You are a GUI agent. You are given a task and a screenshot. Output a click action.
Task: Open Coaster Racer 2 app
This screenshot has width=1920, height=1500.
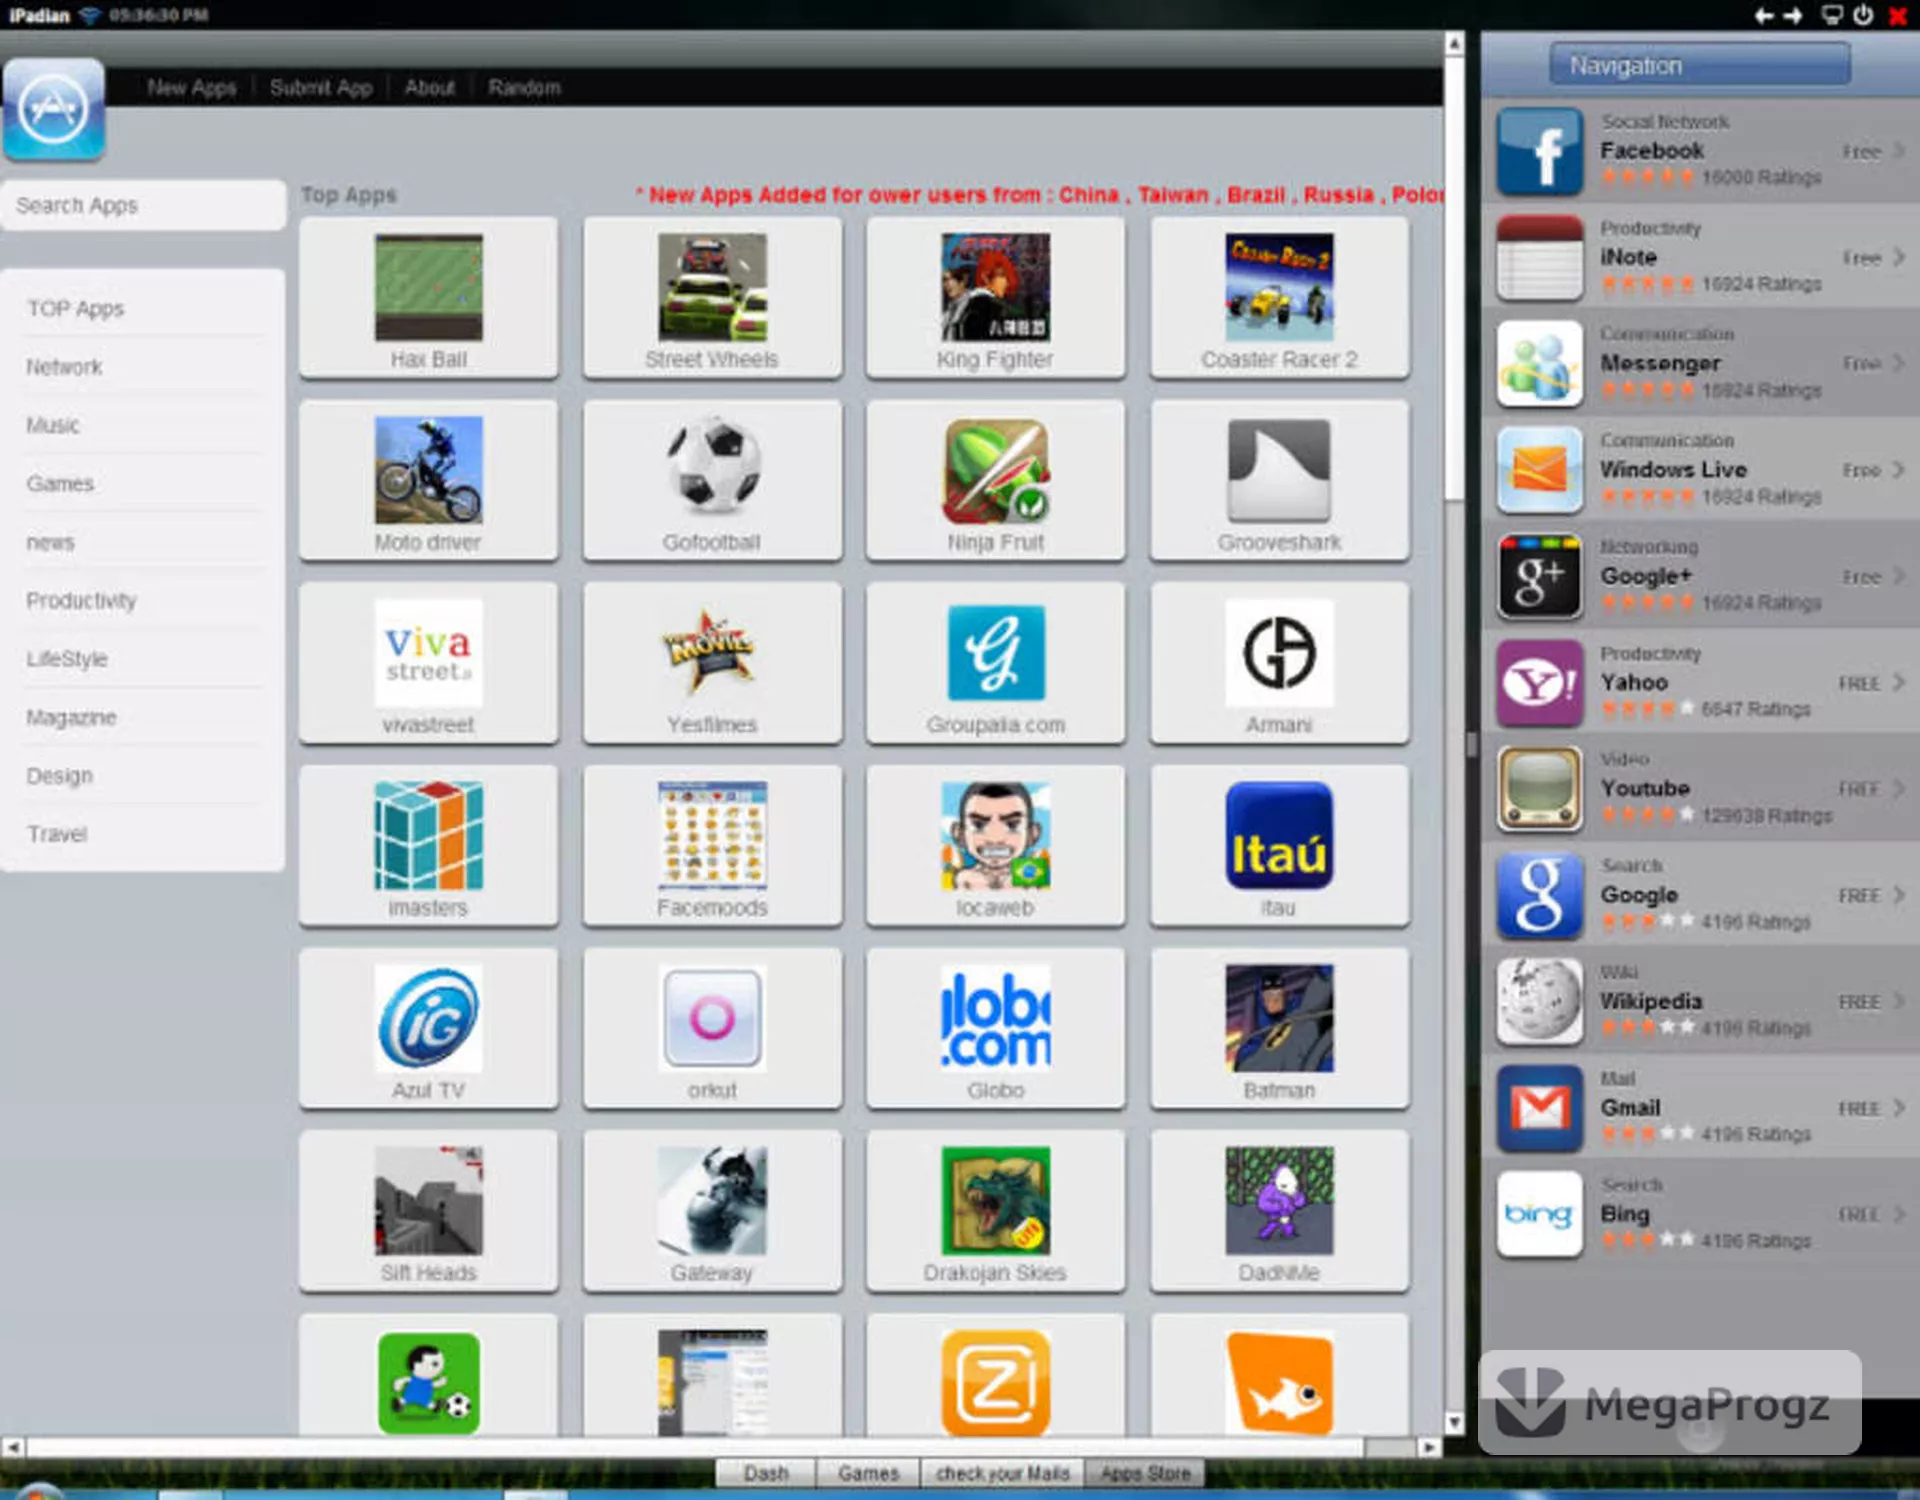click(x=1279, y=298)
